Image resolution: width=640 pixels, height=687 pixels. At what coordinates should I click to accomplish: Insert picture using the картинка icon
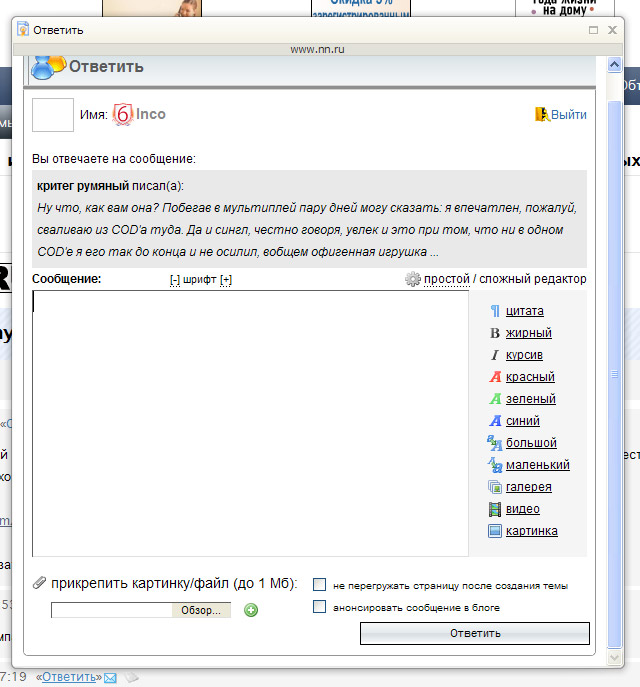(x=494, y=531)
